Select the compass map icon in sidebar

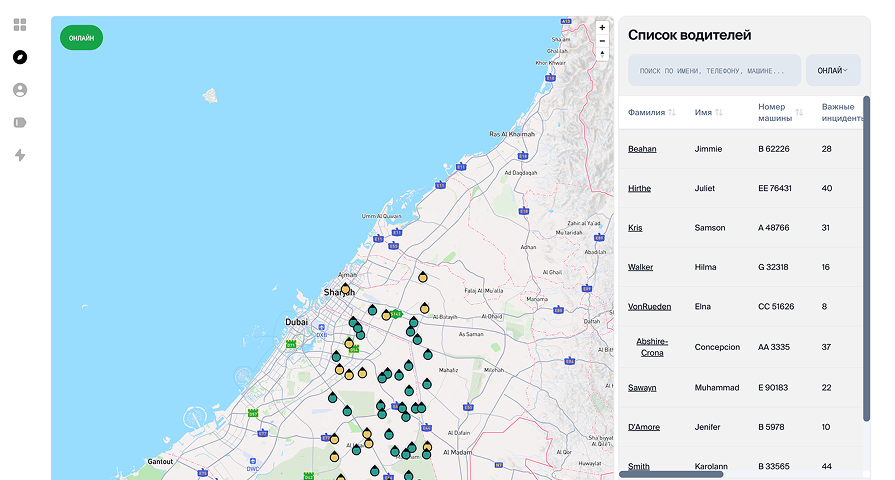[x=20, y=57]
